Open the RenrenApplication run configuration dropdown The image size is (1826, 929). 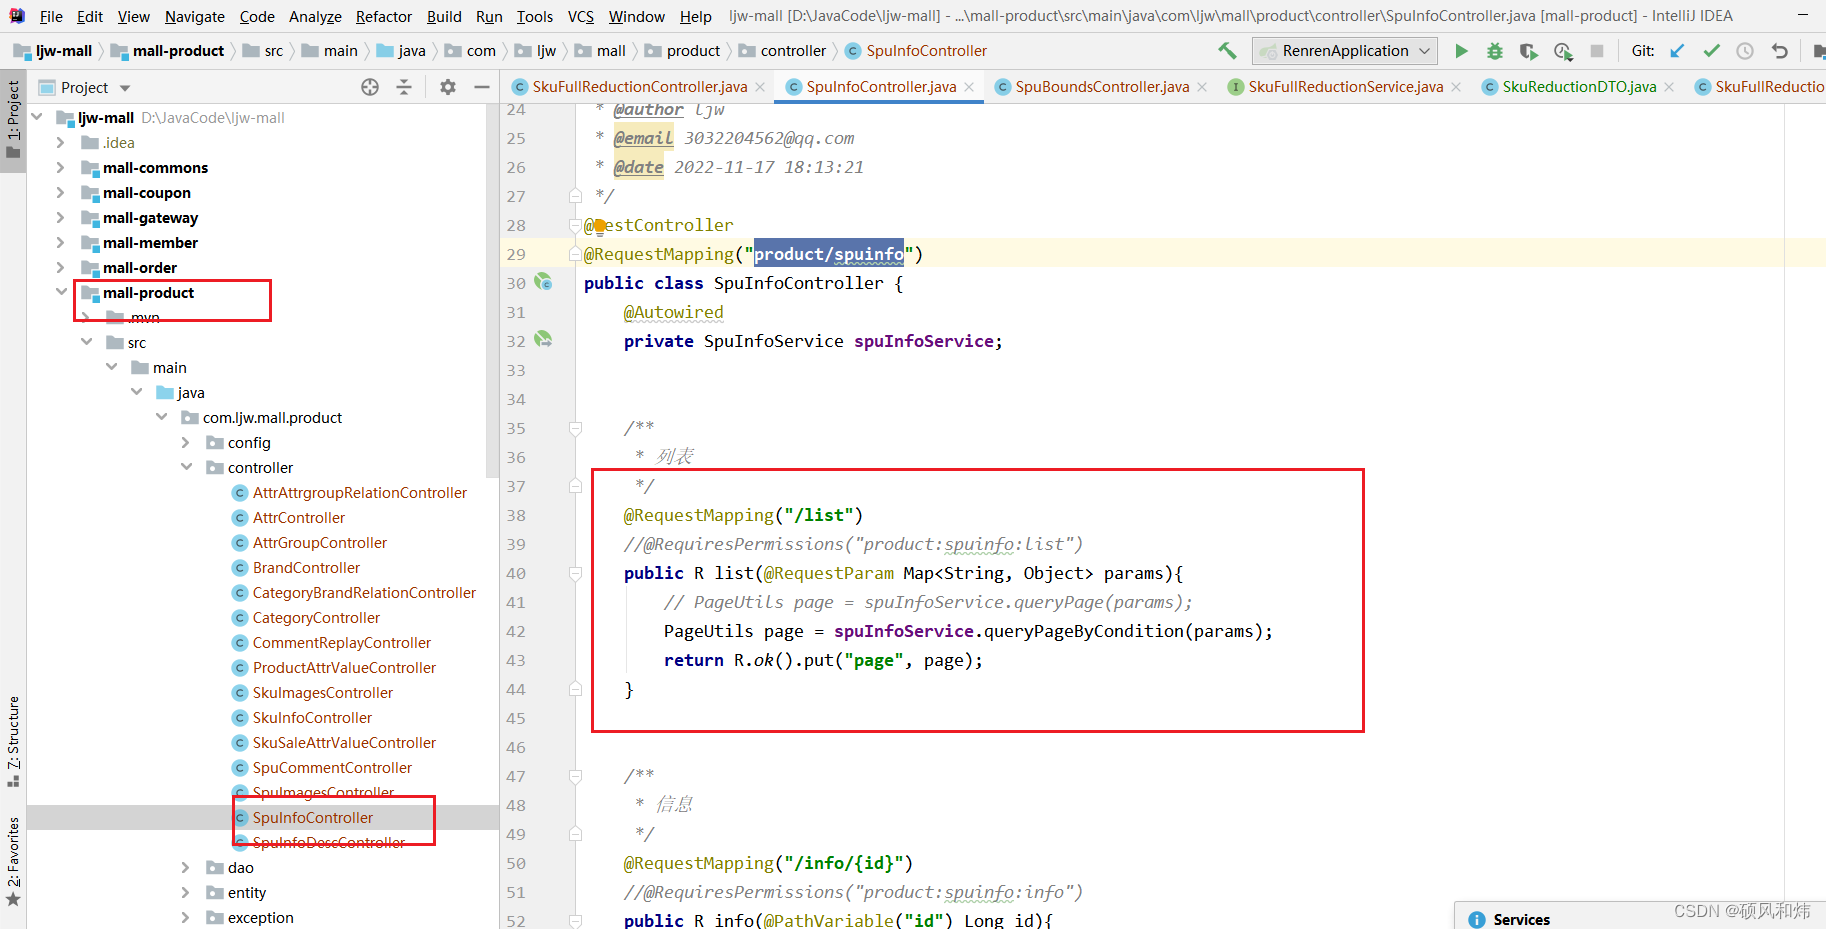1345,51
